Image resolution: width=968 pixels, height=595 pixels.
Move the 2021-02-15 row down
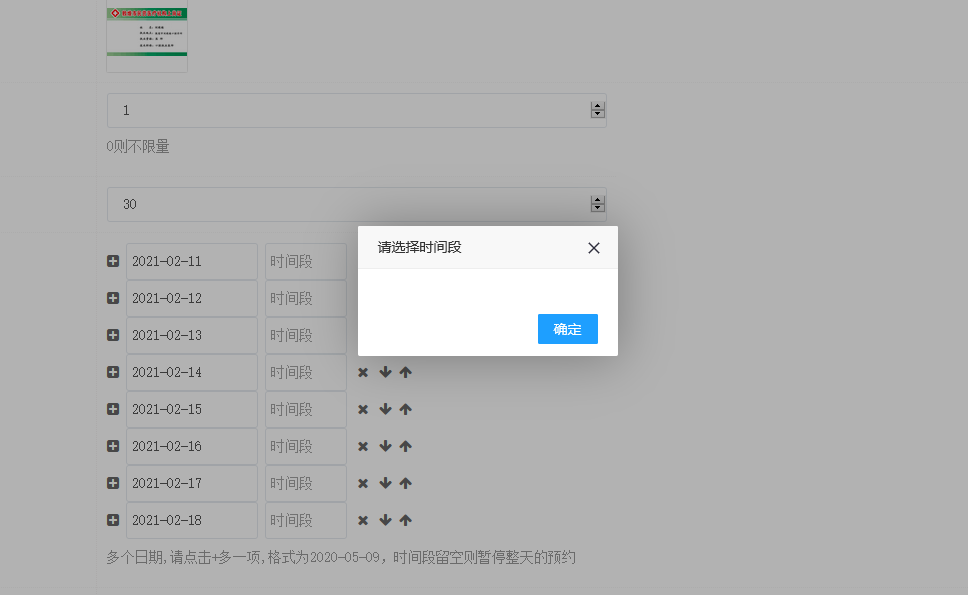[385, 409]
